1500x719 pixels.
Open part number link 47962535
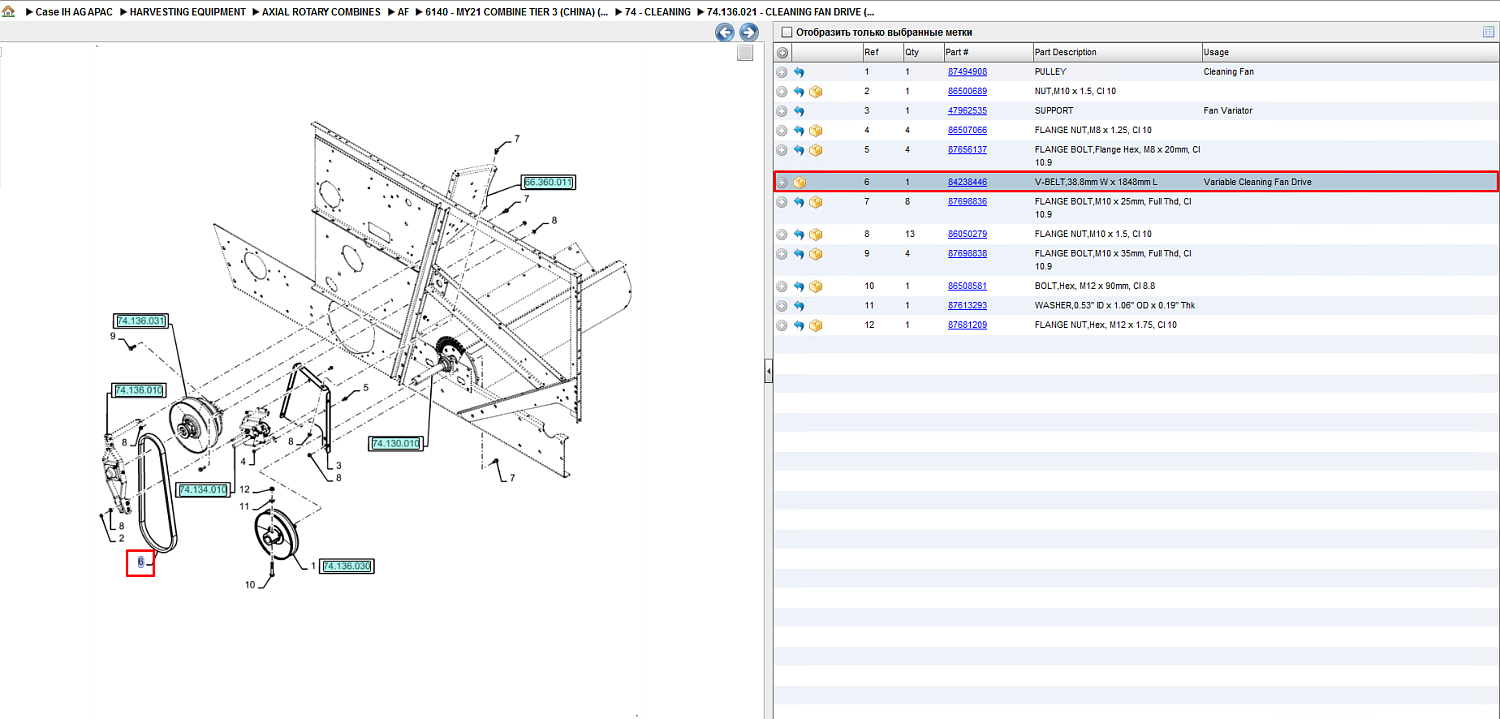pos(967,111)
